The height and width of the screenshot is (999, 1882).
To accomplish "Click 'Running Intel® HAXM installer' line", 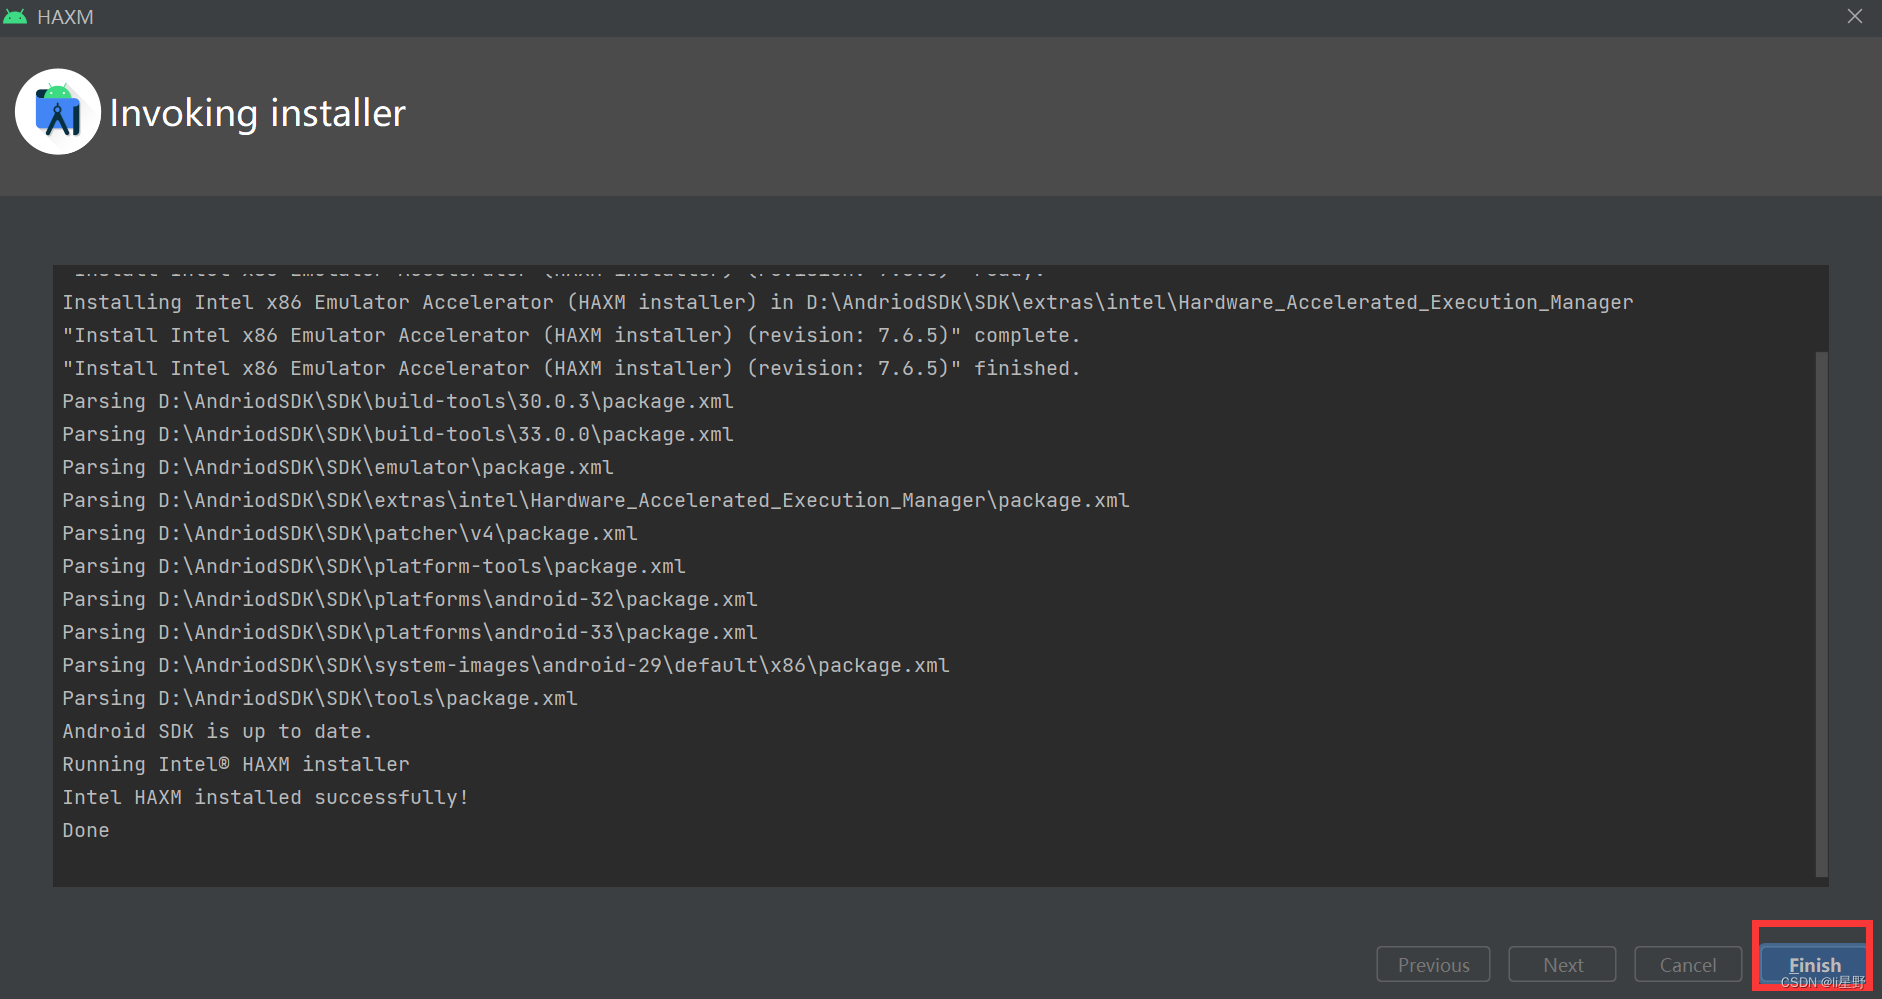I will (236, 764).
